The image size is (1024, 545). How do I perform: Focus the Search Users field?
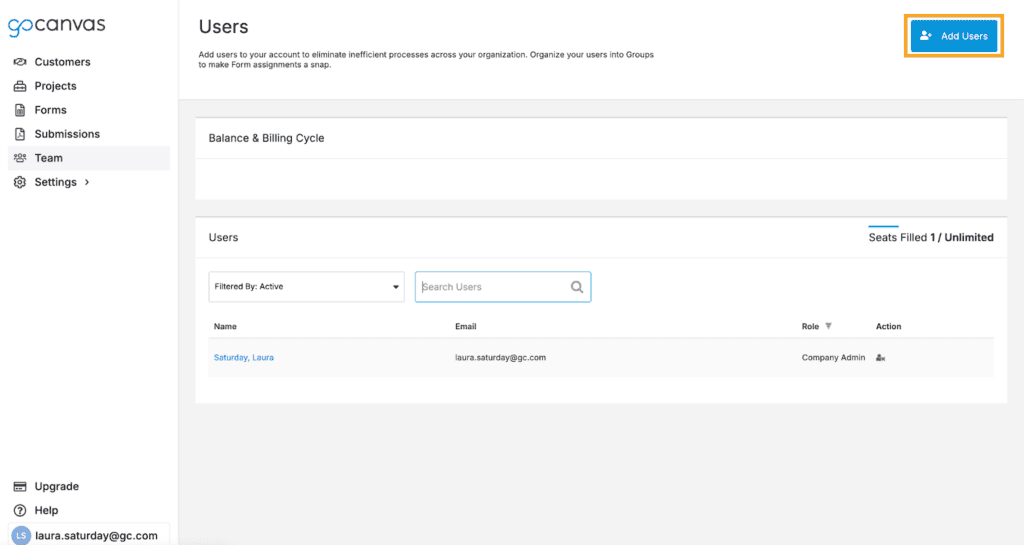tap(503, 287)
